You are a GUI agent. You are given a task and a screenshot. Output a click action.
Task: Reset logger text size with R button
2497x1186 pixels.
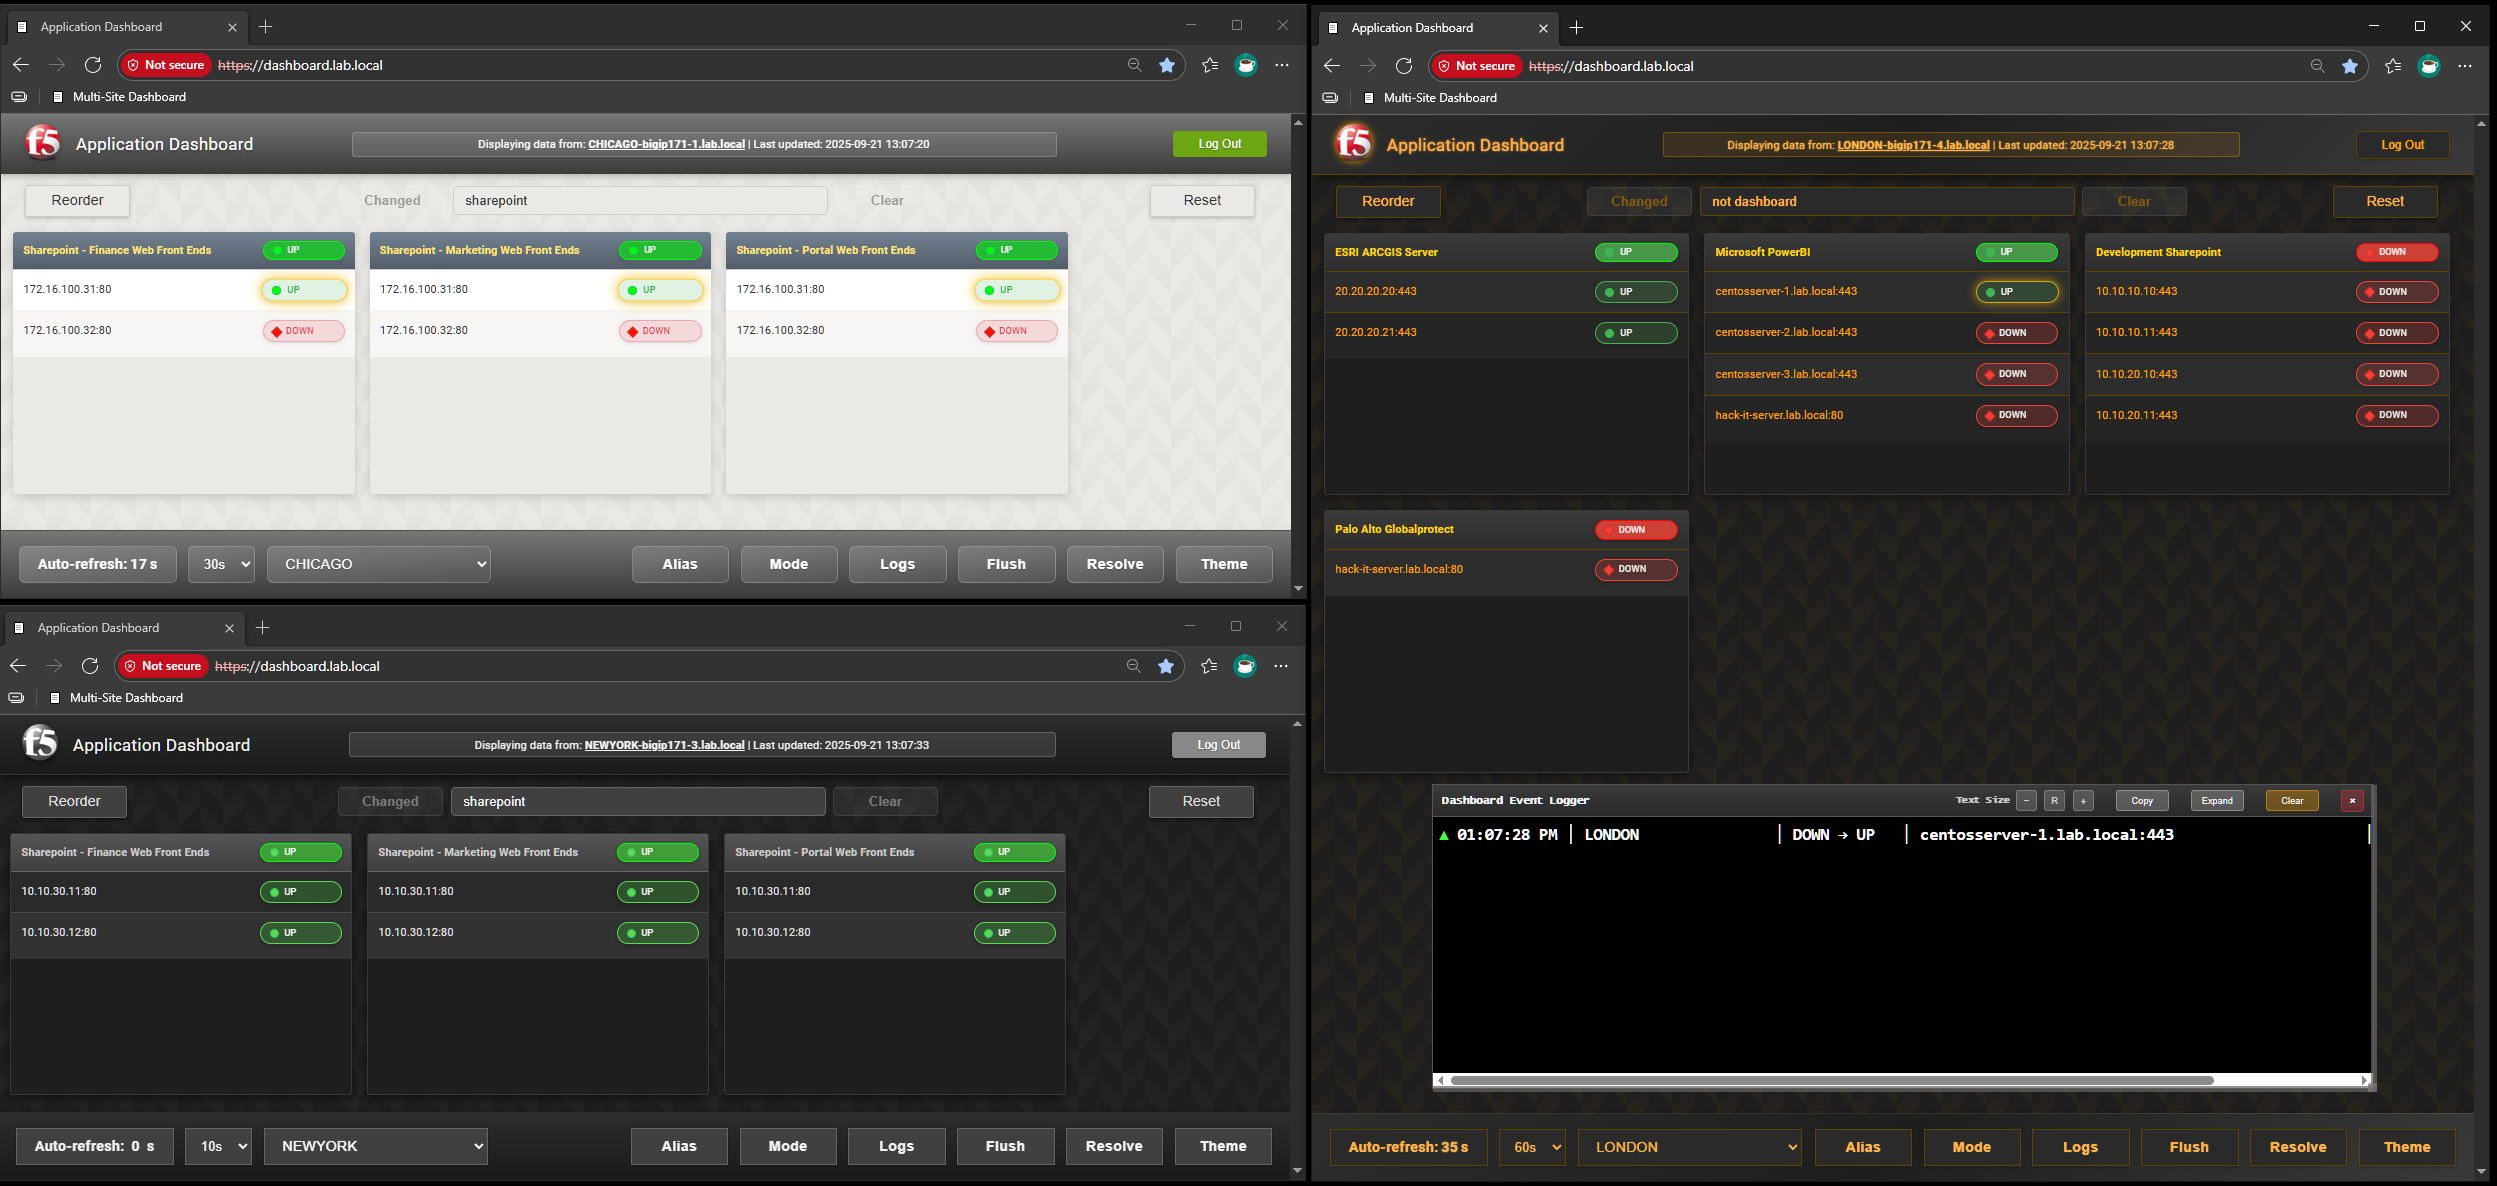(x=2054, y=801)
